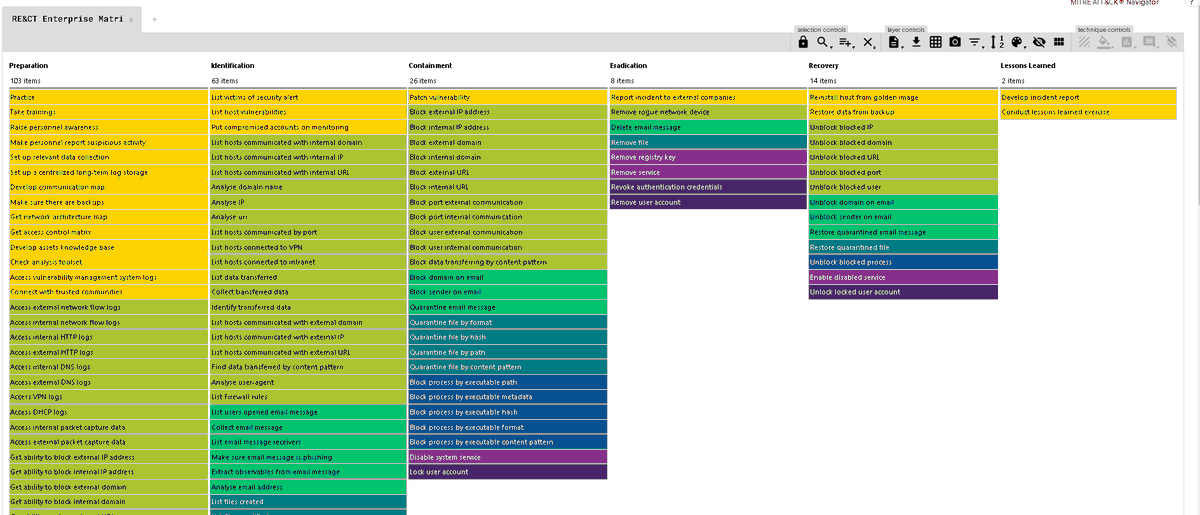Select the Preparation tactic header

[x=29, y=66]
